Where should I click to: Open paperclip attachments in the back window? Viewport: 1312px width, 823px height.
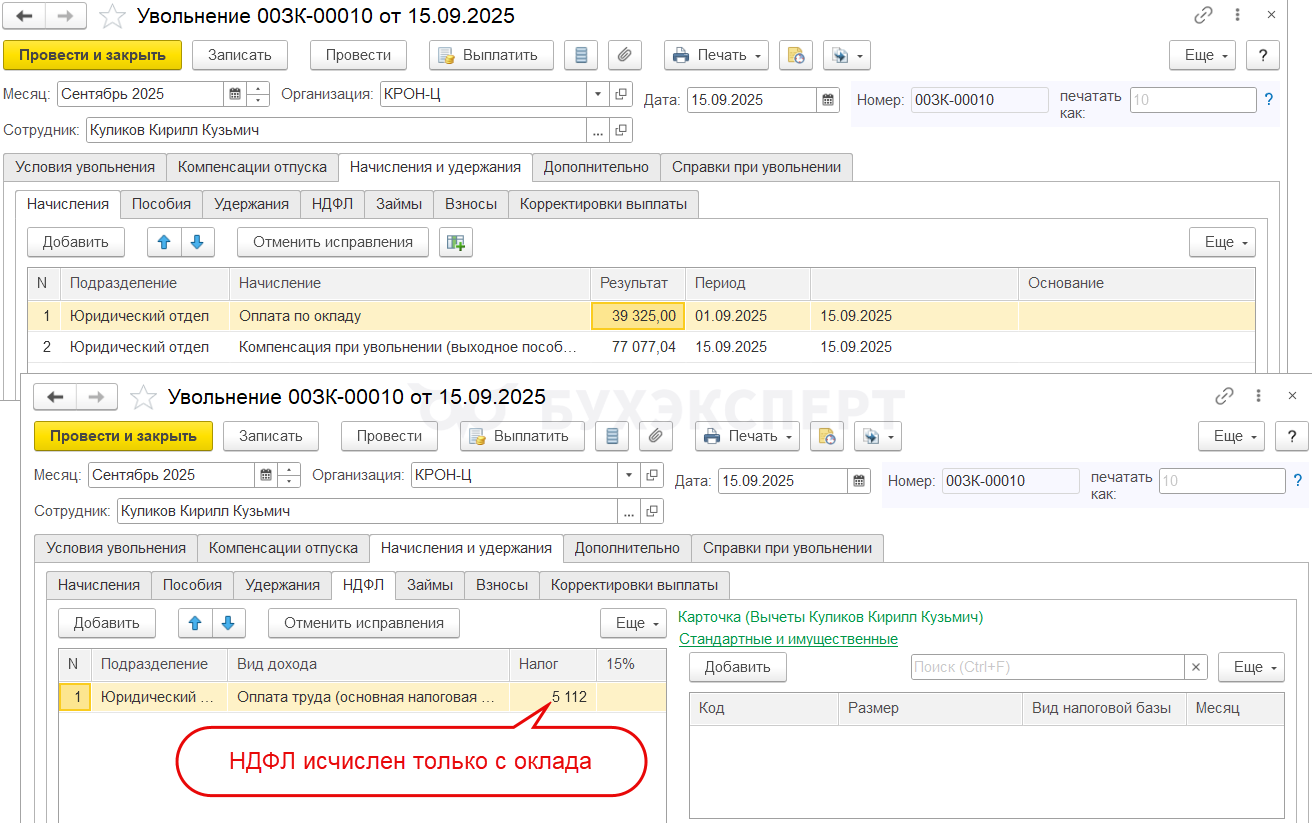624,55
